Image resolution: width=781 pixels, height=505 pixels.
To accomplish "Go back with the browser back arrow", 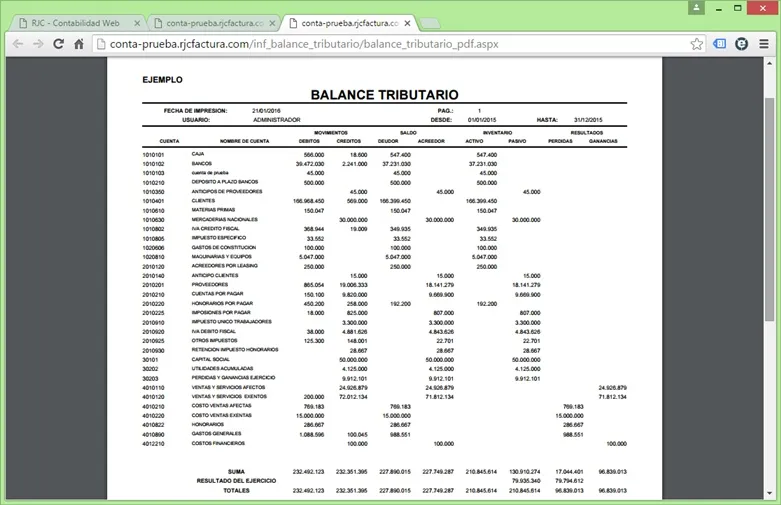I will coord(18,44).
